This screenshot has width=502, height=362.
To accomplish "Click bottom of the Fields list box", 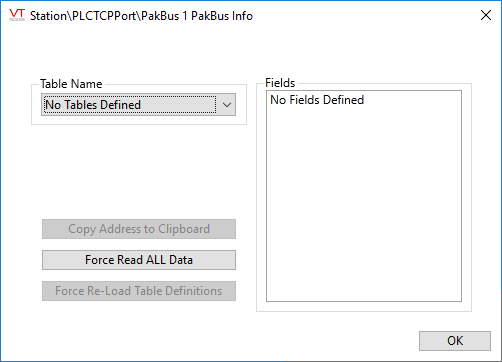I will (x=364, y=295).
